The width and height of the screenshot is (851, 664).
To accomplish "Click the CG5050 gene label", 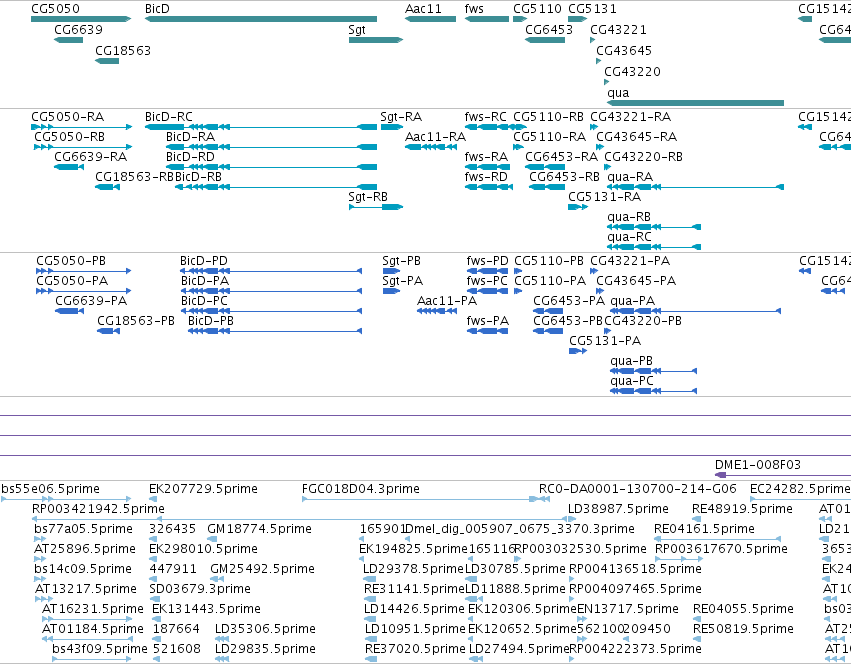I will point(55,9).
